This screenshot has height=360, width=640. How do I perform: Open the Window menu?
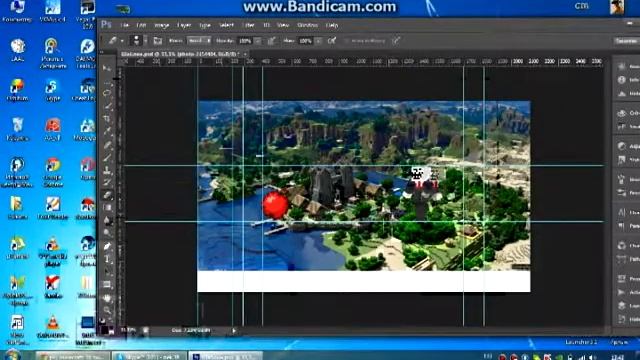(307, 25)
